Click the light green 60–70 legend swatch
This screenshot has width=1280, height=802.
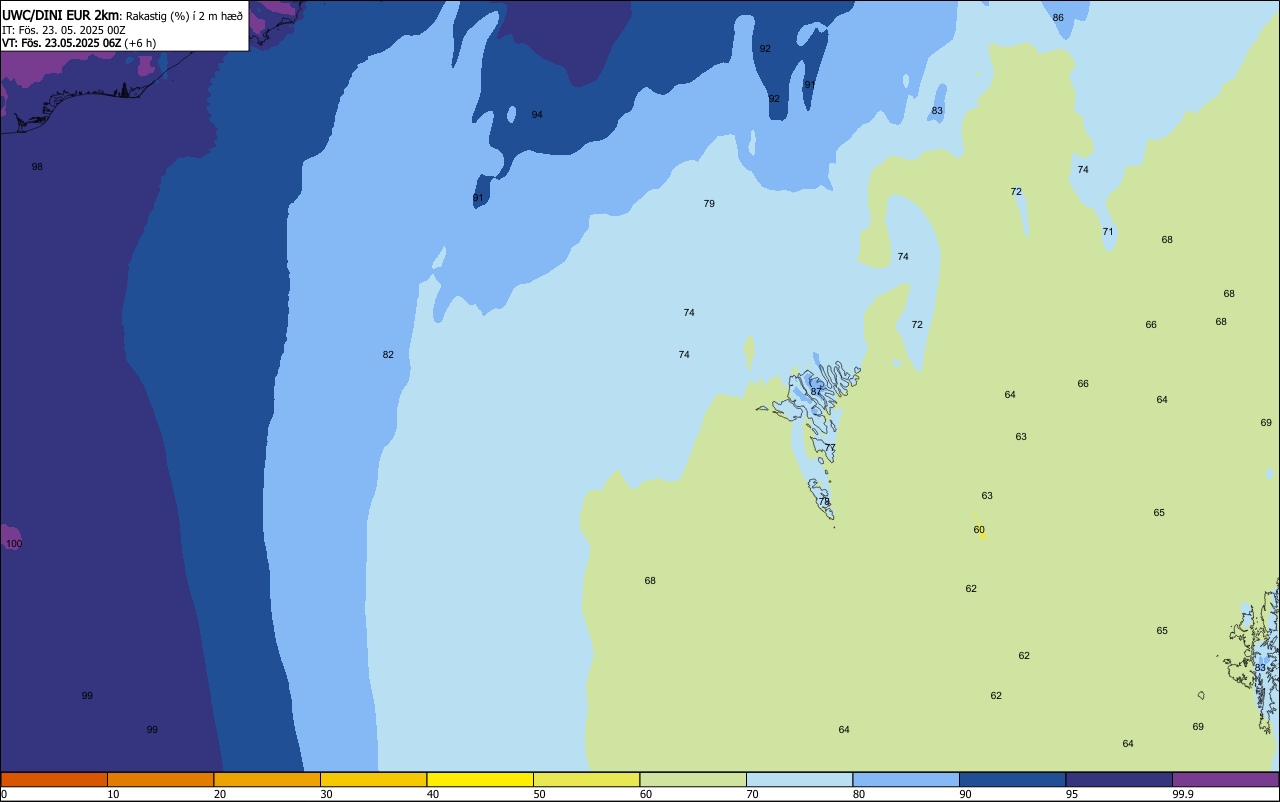coord(693,779)
